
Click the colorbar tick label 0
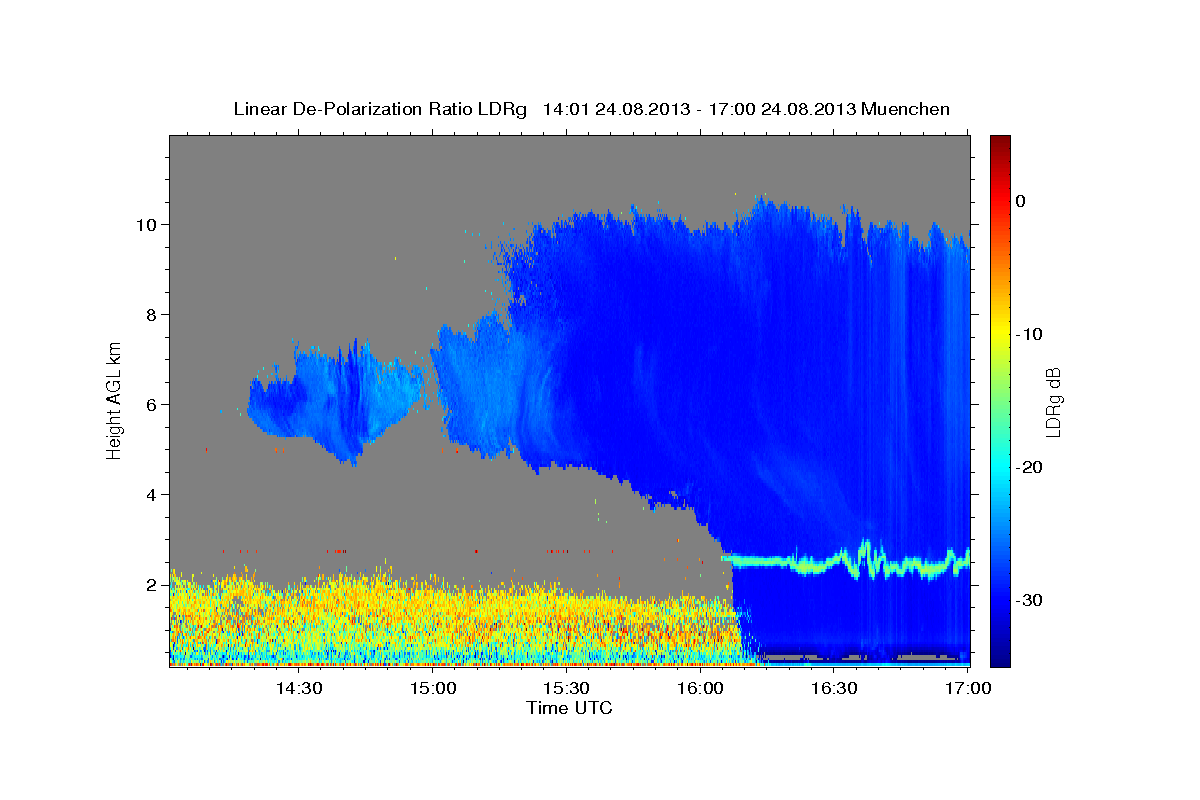click(1020, 201)
